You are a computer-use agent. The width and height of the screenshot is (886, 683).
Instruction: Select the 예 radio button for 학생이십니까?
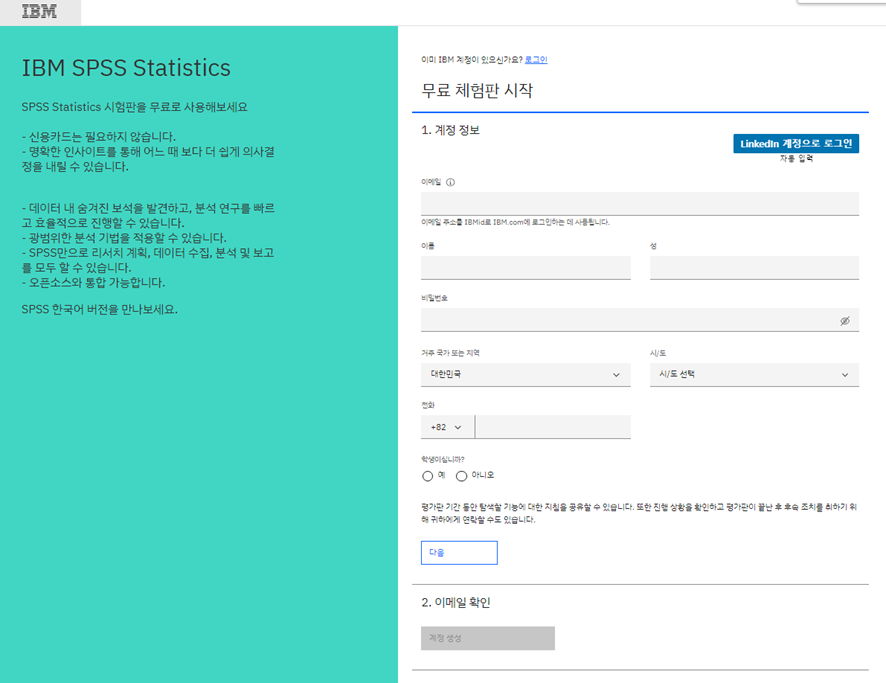[x=427, y=475]
